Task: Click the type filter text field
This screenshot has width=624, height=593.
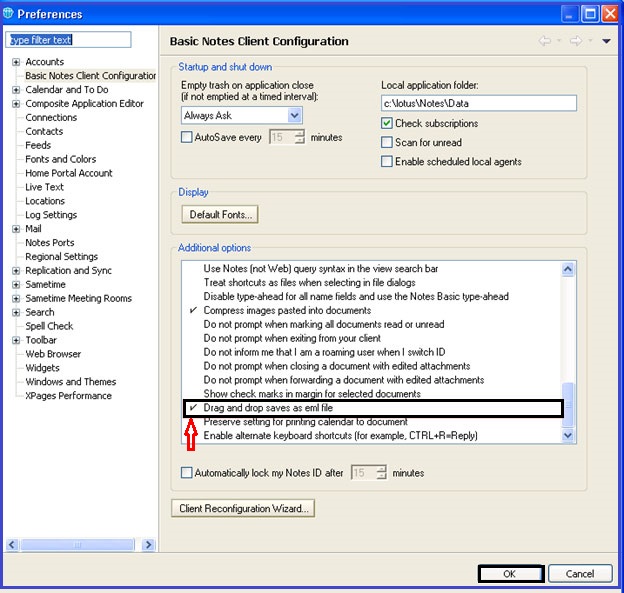Action: point(68,40)
